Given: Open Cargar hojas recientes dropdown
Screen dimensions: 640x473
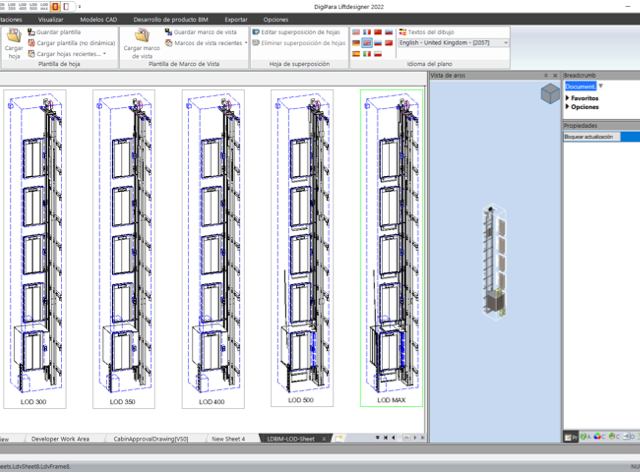Looking at the screenshot, I should [104, 54].
